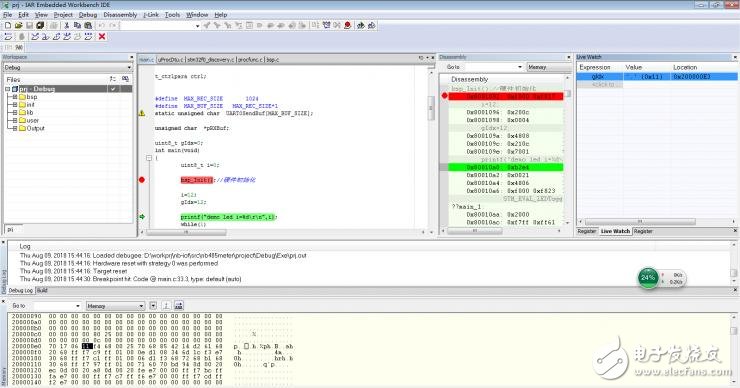Click the Reset debugger icon

coord(8,36)
